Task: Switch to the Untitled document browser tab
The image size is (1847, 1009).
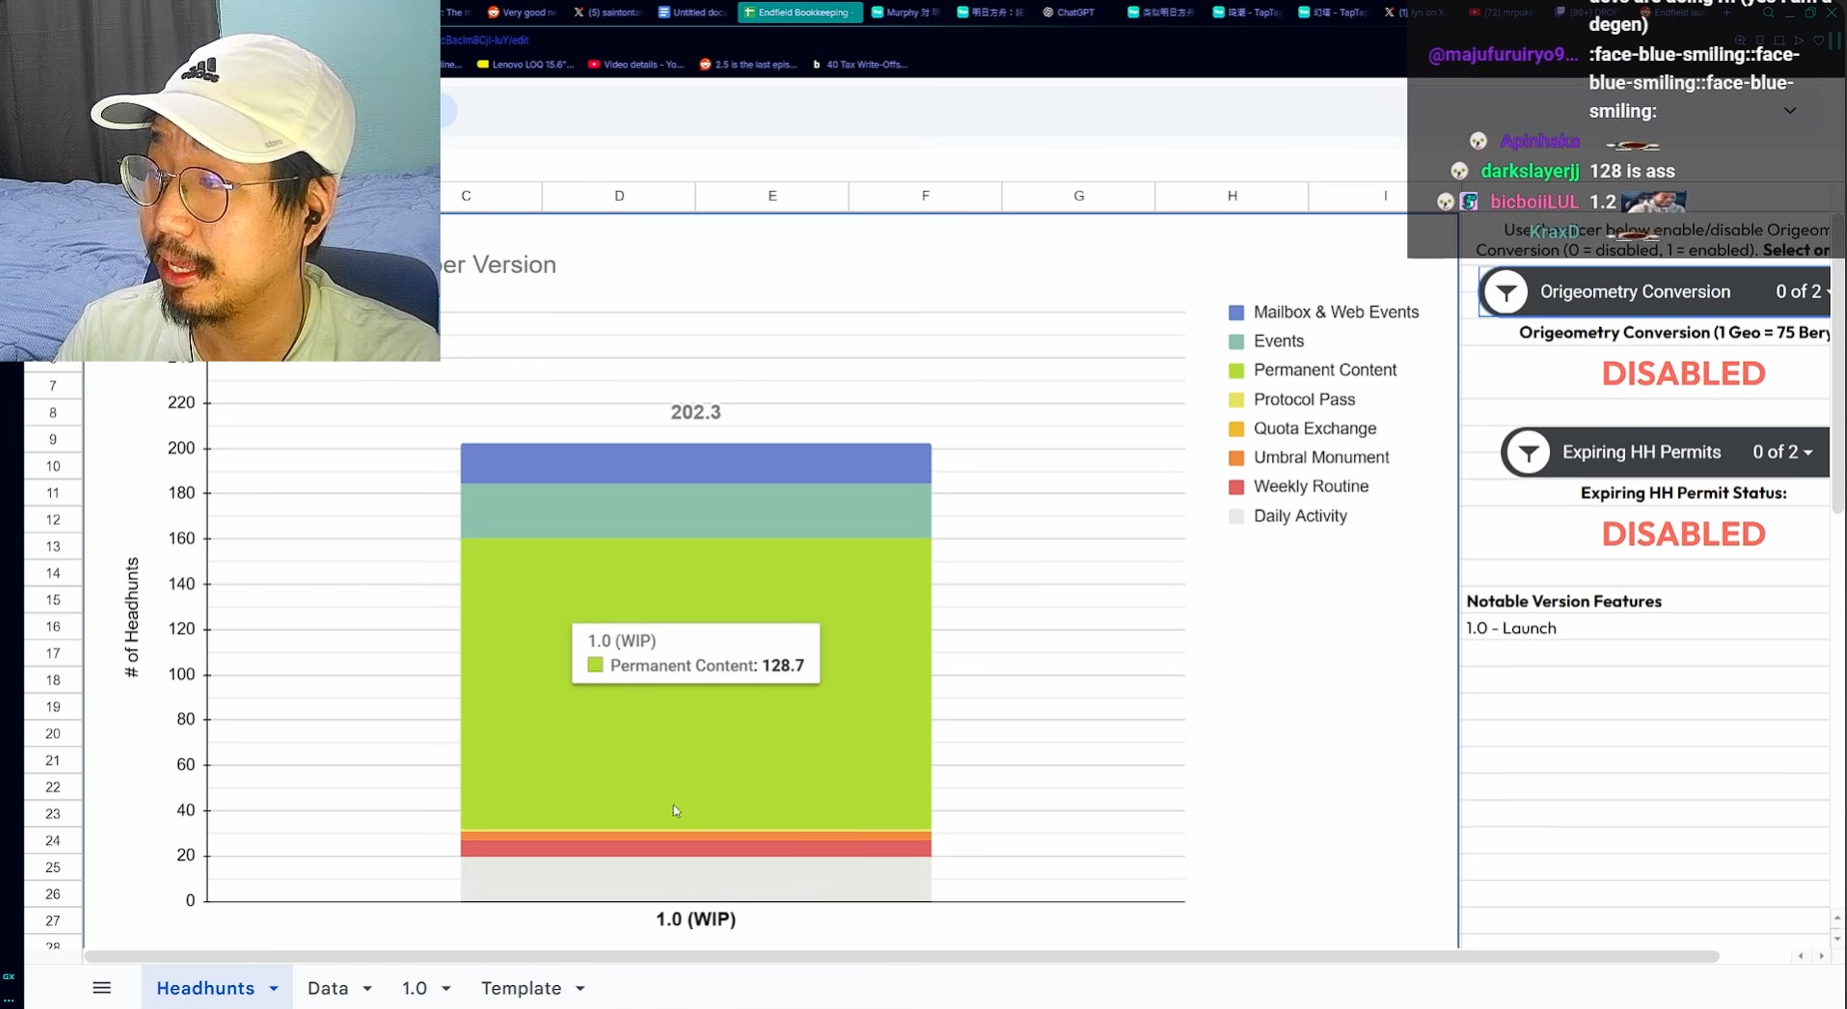Action: (x=691, y=12)
